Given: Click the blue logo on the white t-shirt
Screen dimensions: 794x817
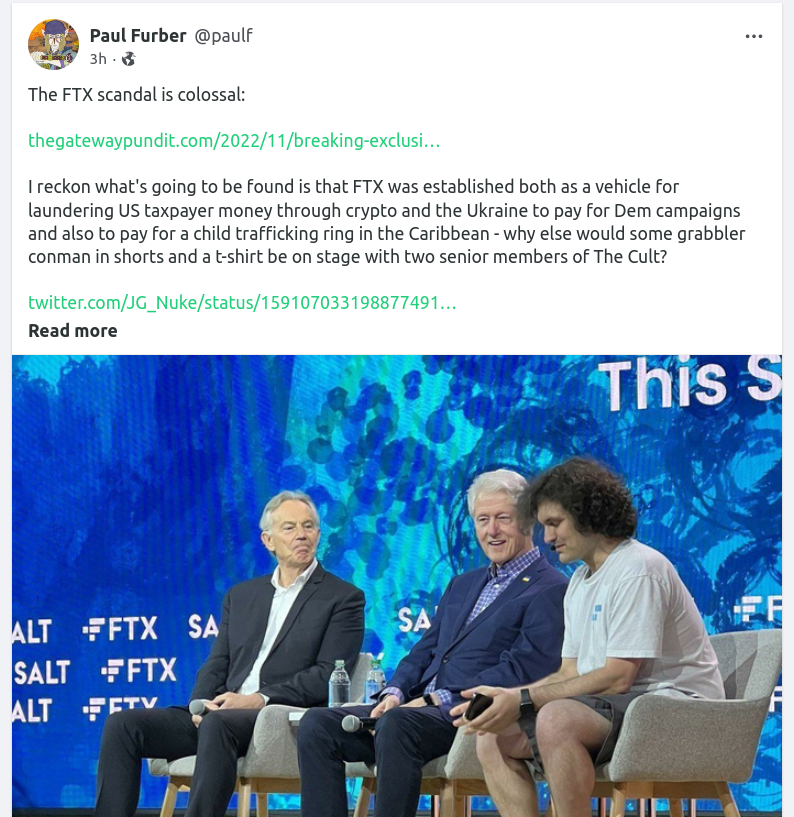Looking at the screenshot, I should tap(594, 612).
